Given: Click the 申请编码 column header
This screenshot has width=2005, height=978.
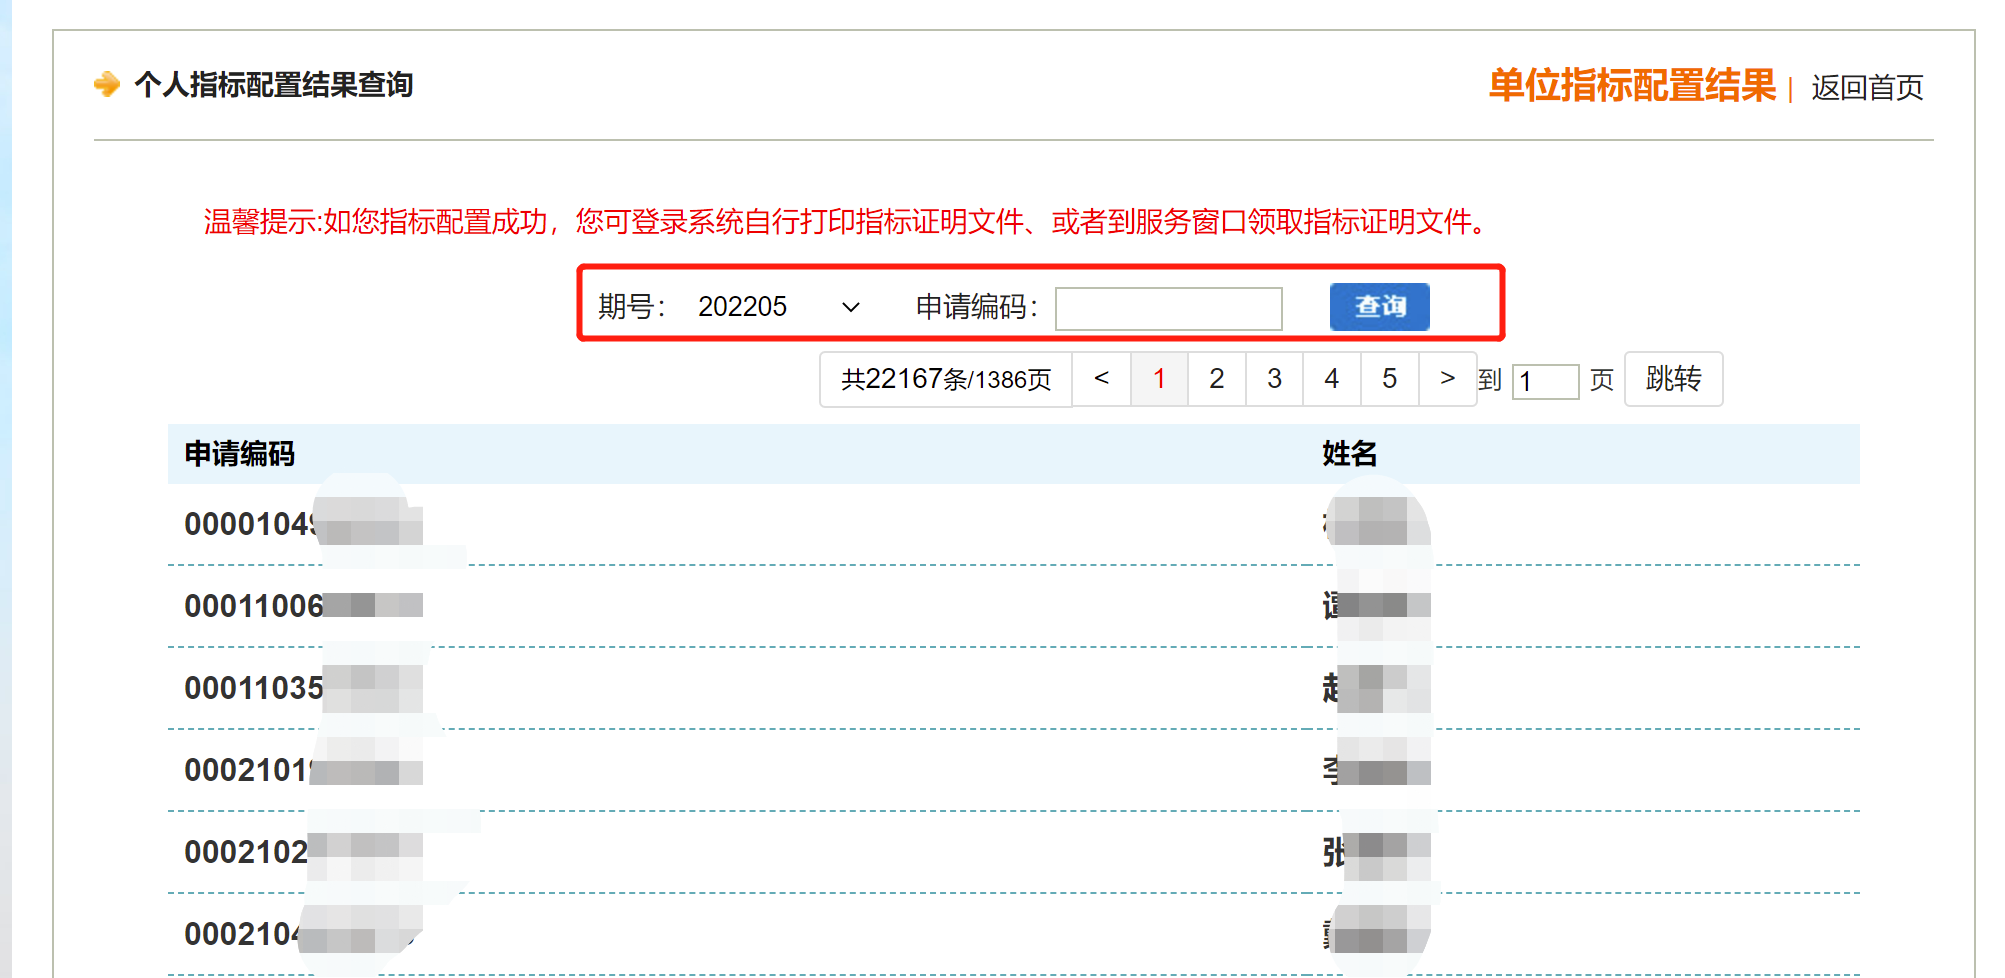Looking at the screenshot, I should [240, 454].
